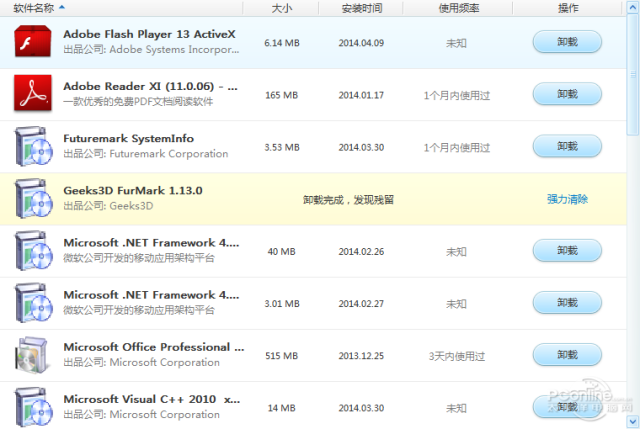This screenshot has height=429, width=640.
Task: Select the Microsoft Office Professional title
Action: point(154,347)
